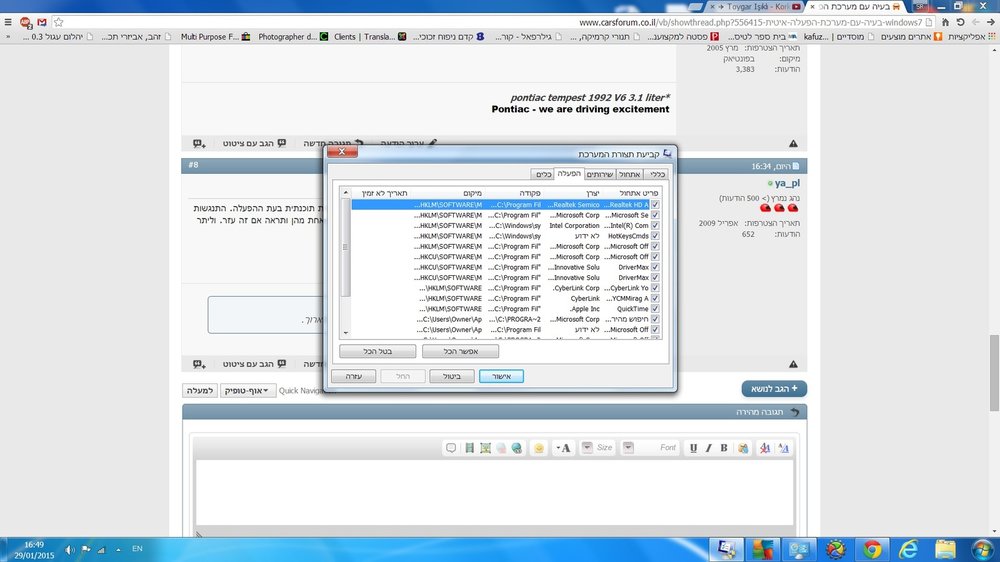Uncheck the Realtek HD A startup item

655,205
